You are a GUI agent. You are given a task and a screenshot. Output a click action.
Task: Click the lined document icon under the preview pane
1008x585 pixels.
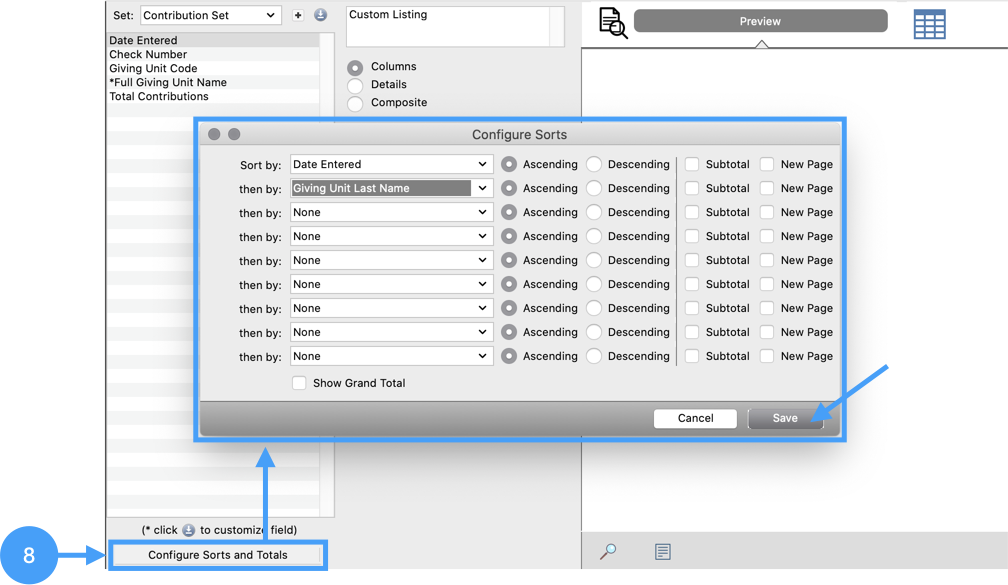tap(662, 551)
